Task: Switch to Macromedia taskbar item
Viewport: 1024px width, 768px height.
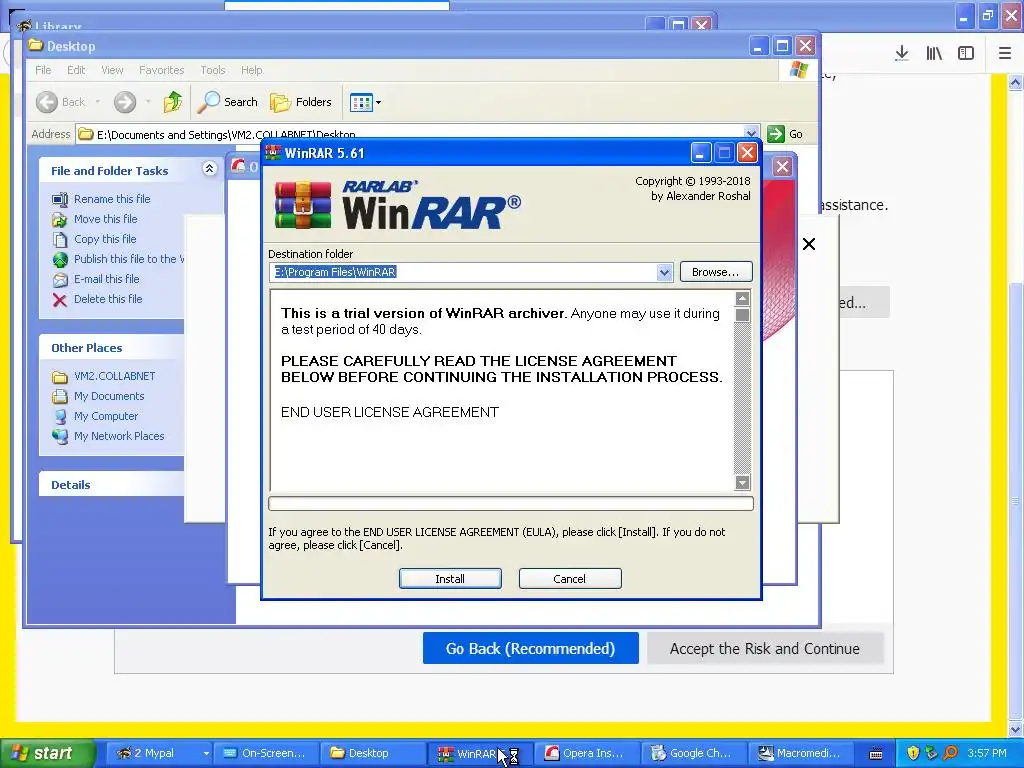Action: (x=800, y=753)
